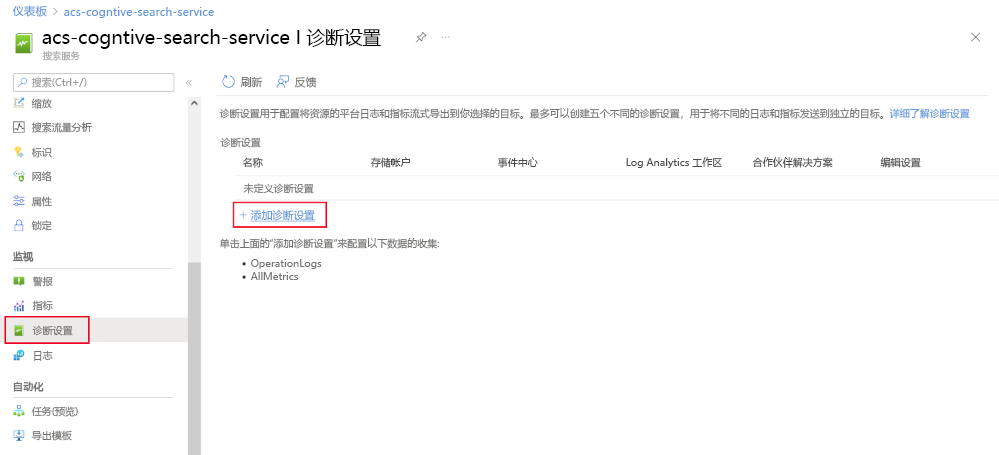Click the search service resource icon
This screenshot has height=455, width=999.
[x=24, y=45]
